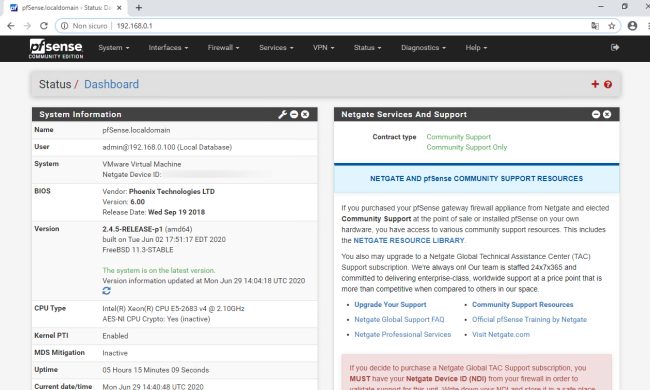The width and height of the screenshot is (650, 390).
Task: Open a new browser tab
Action: pos(139,7)
